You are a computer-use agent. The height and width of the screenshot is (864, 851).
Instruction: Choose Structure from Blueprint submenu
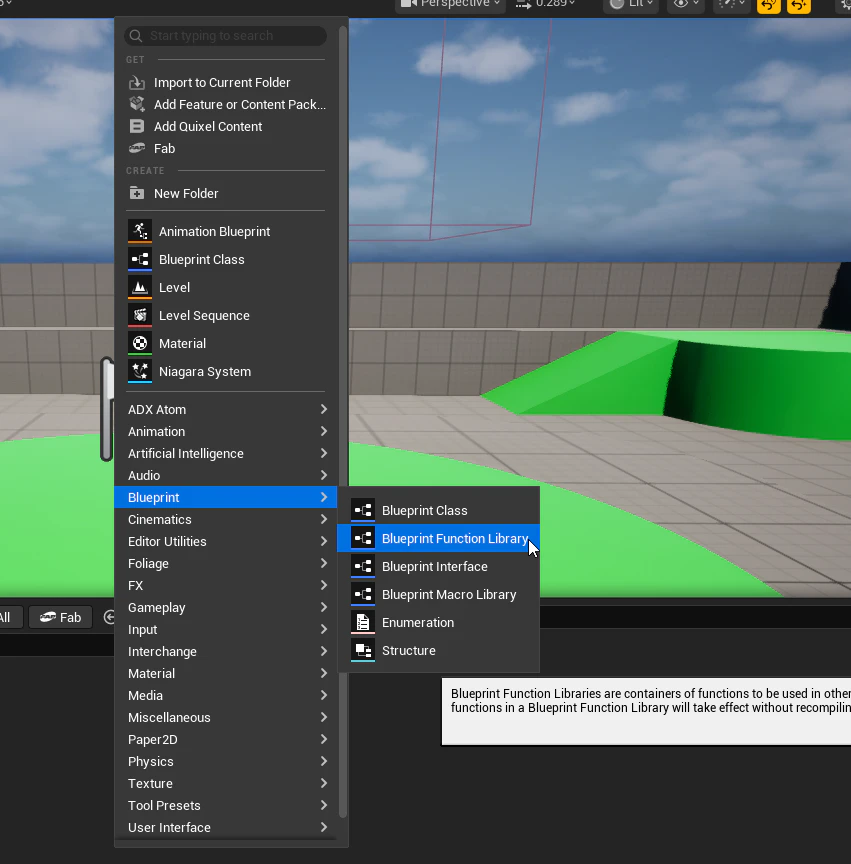coord(438,651)
